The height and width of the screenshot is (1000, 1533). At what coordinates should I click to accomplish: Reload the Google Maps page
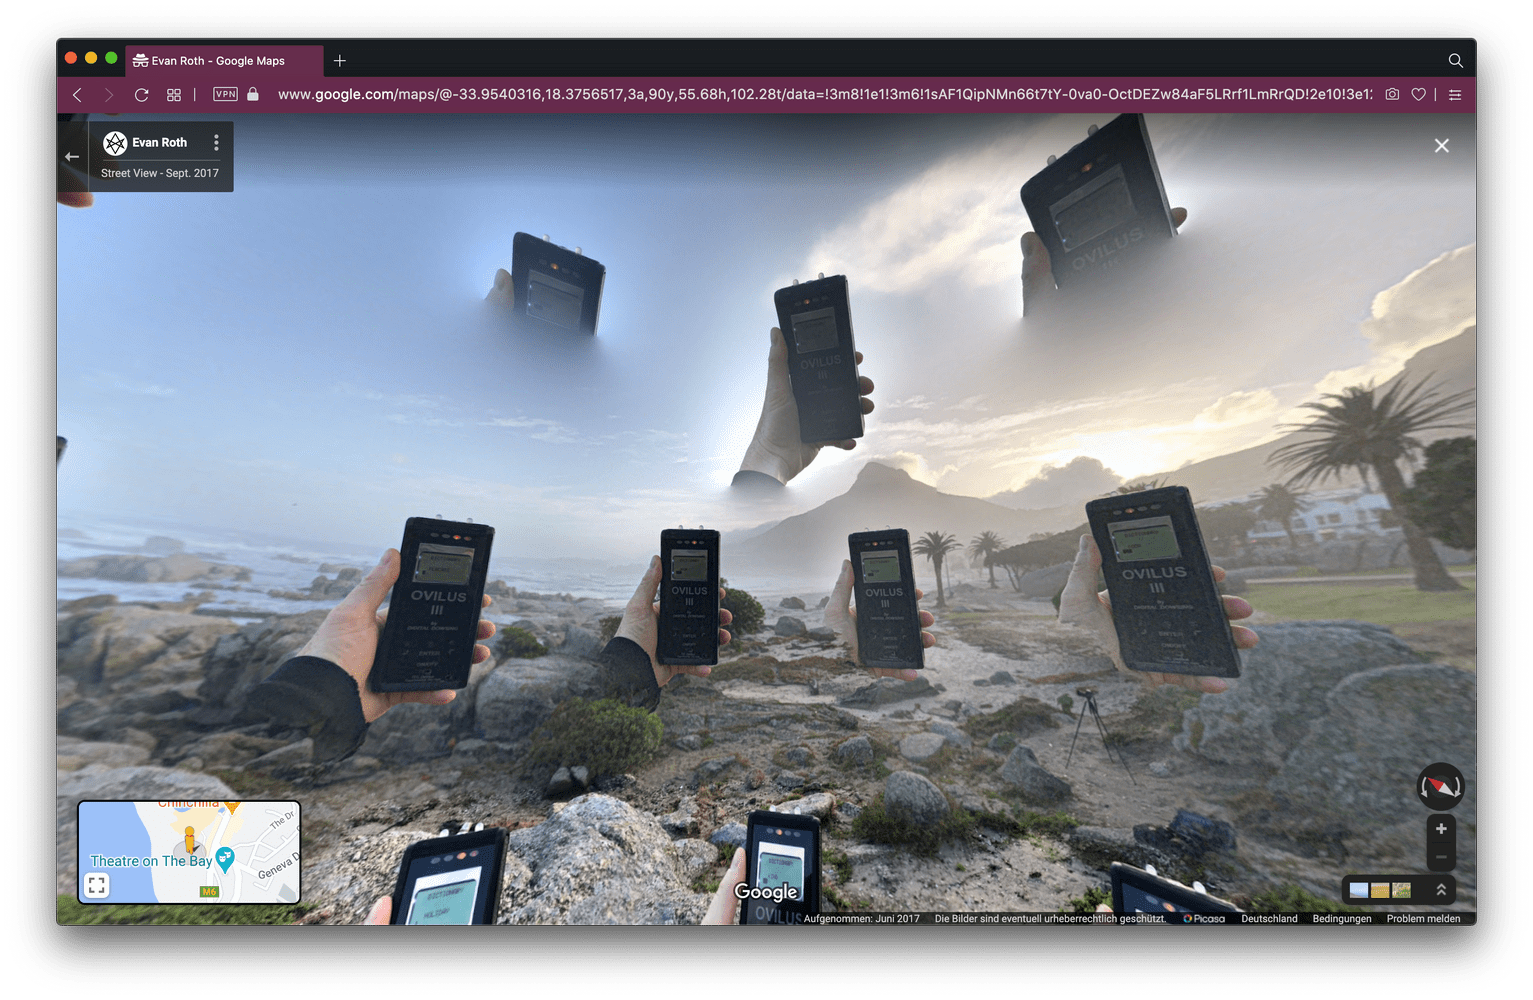tap(142, 94)
